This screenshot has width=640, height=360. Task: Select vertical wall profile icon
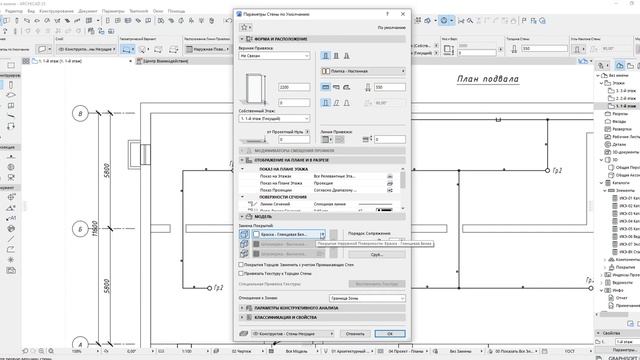tap(325, 103)
